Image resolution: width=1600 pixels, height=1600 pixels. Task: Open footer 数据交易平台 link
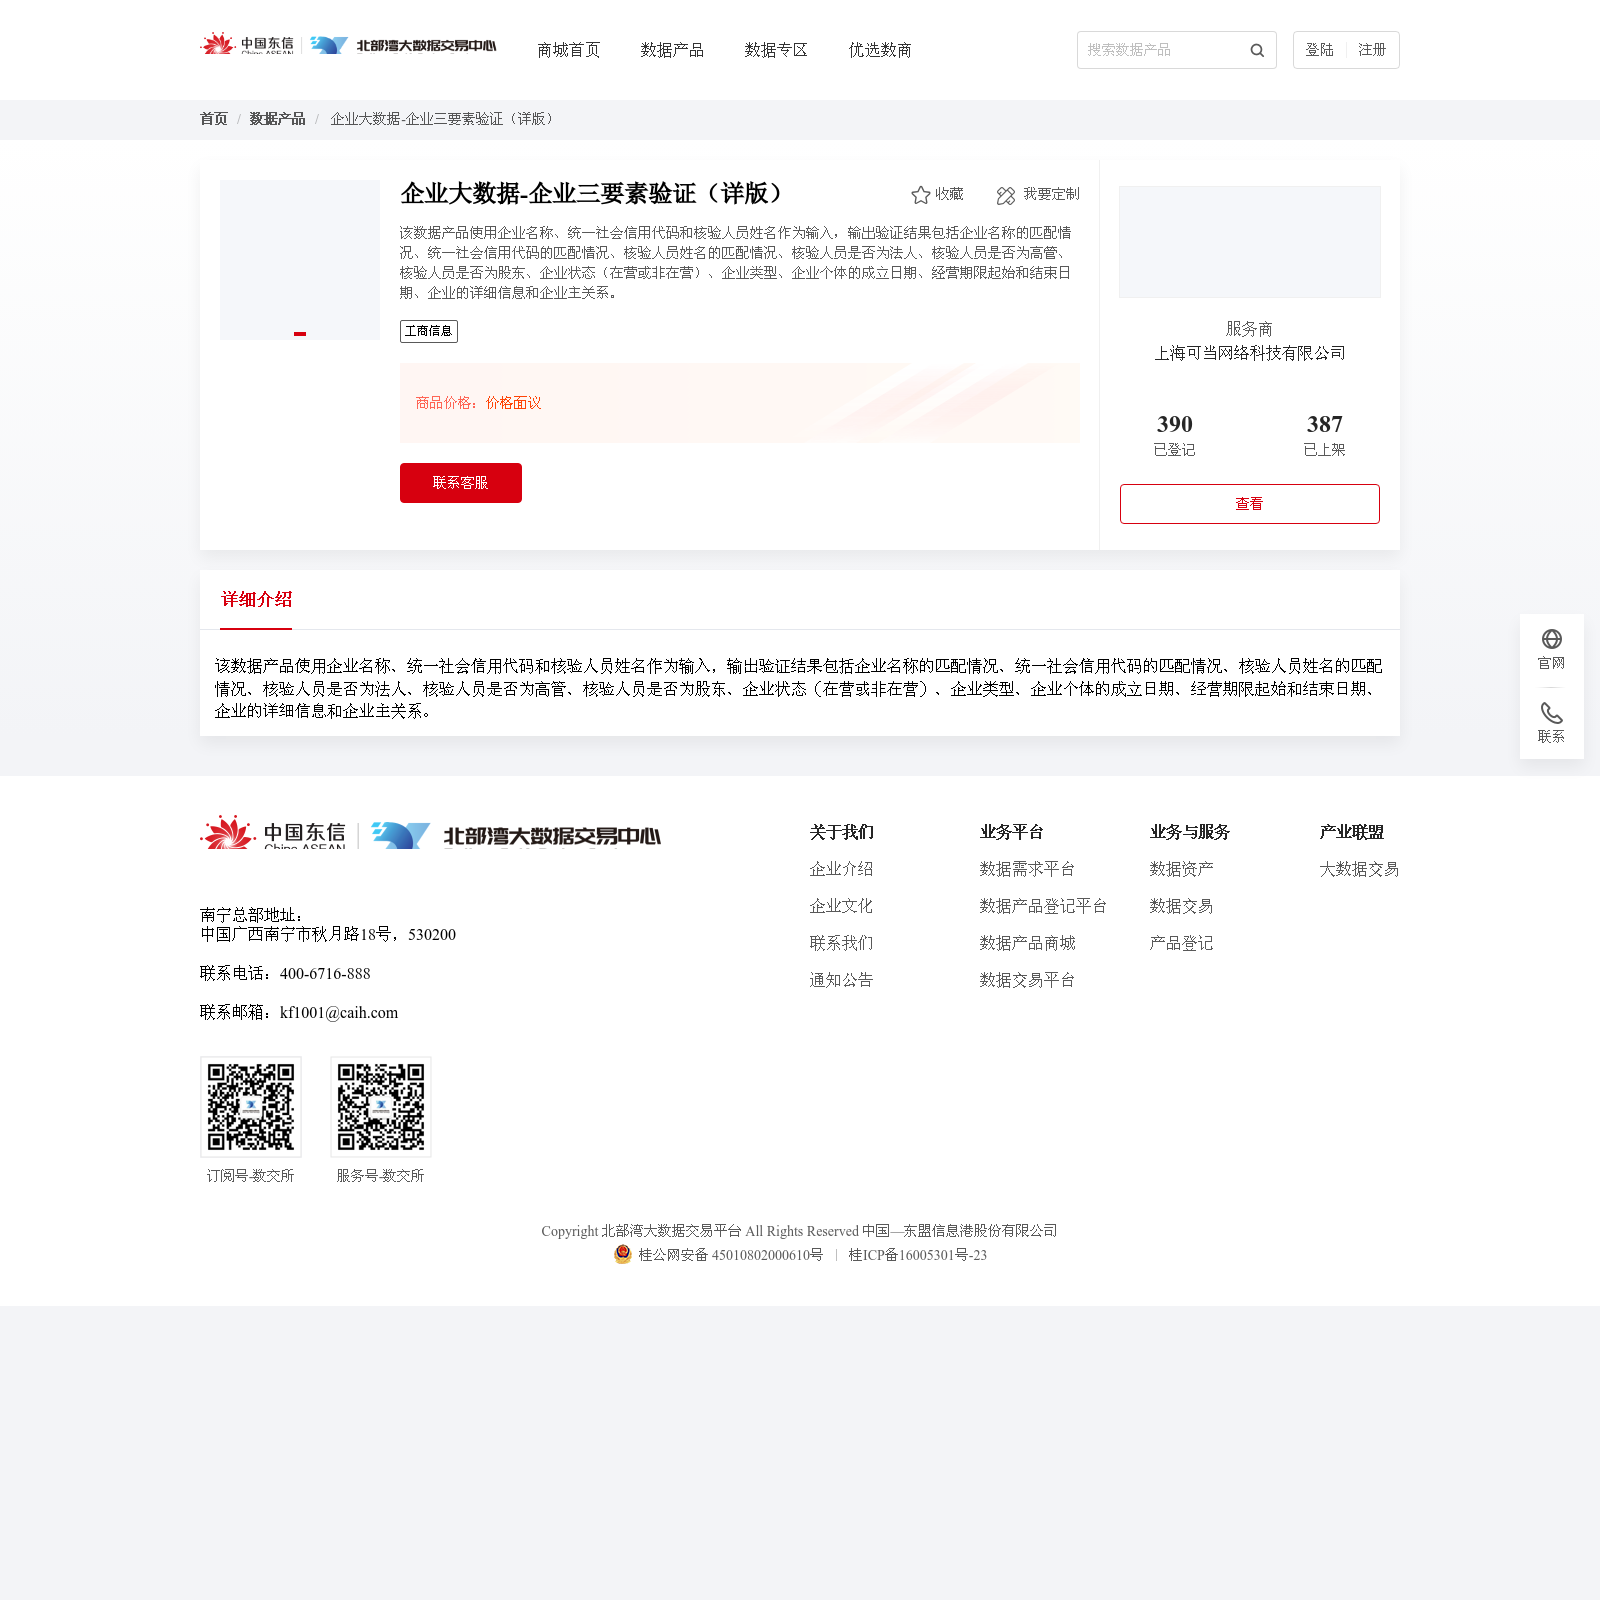[1028, 980]
